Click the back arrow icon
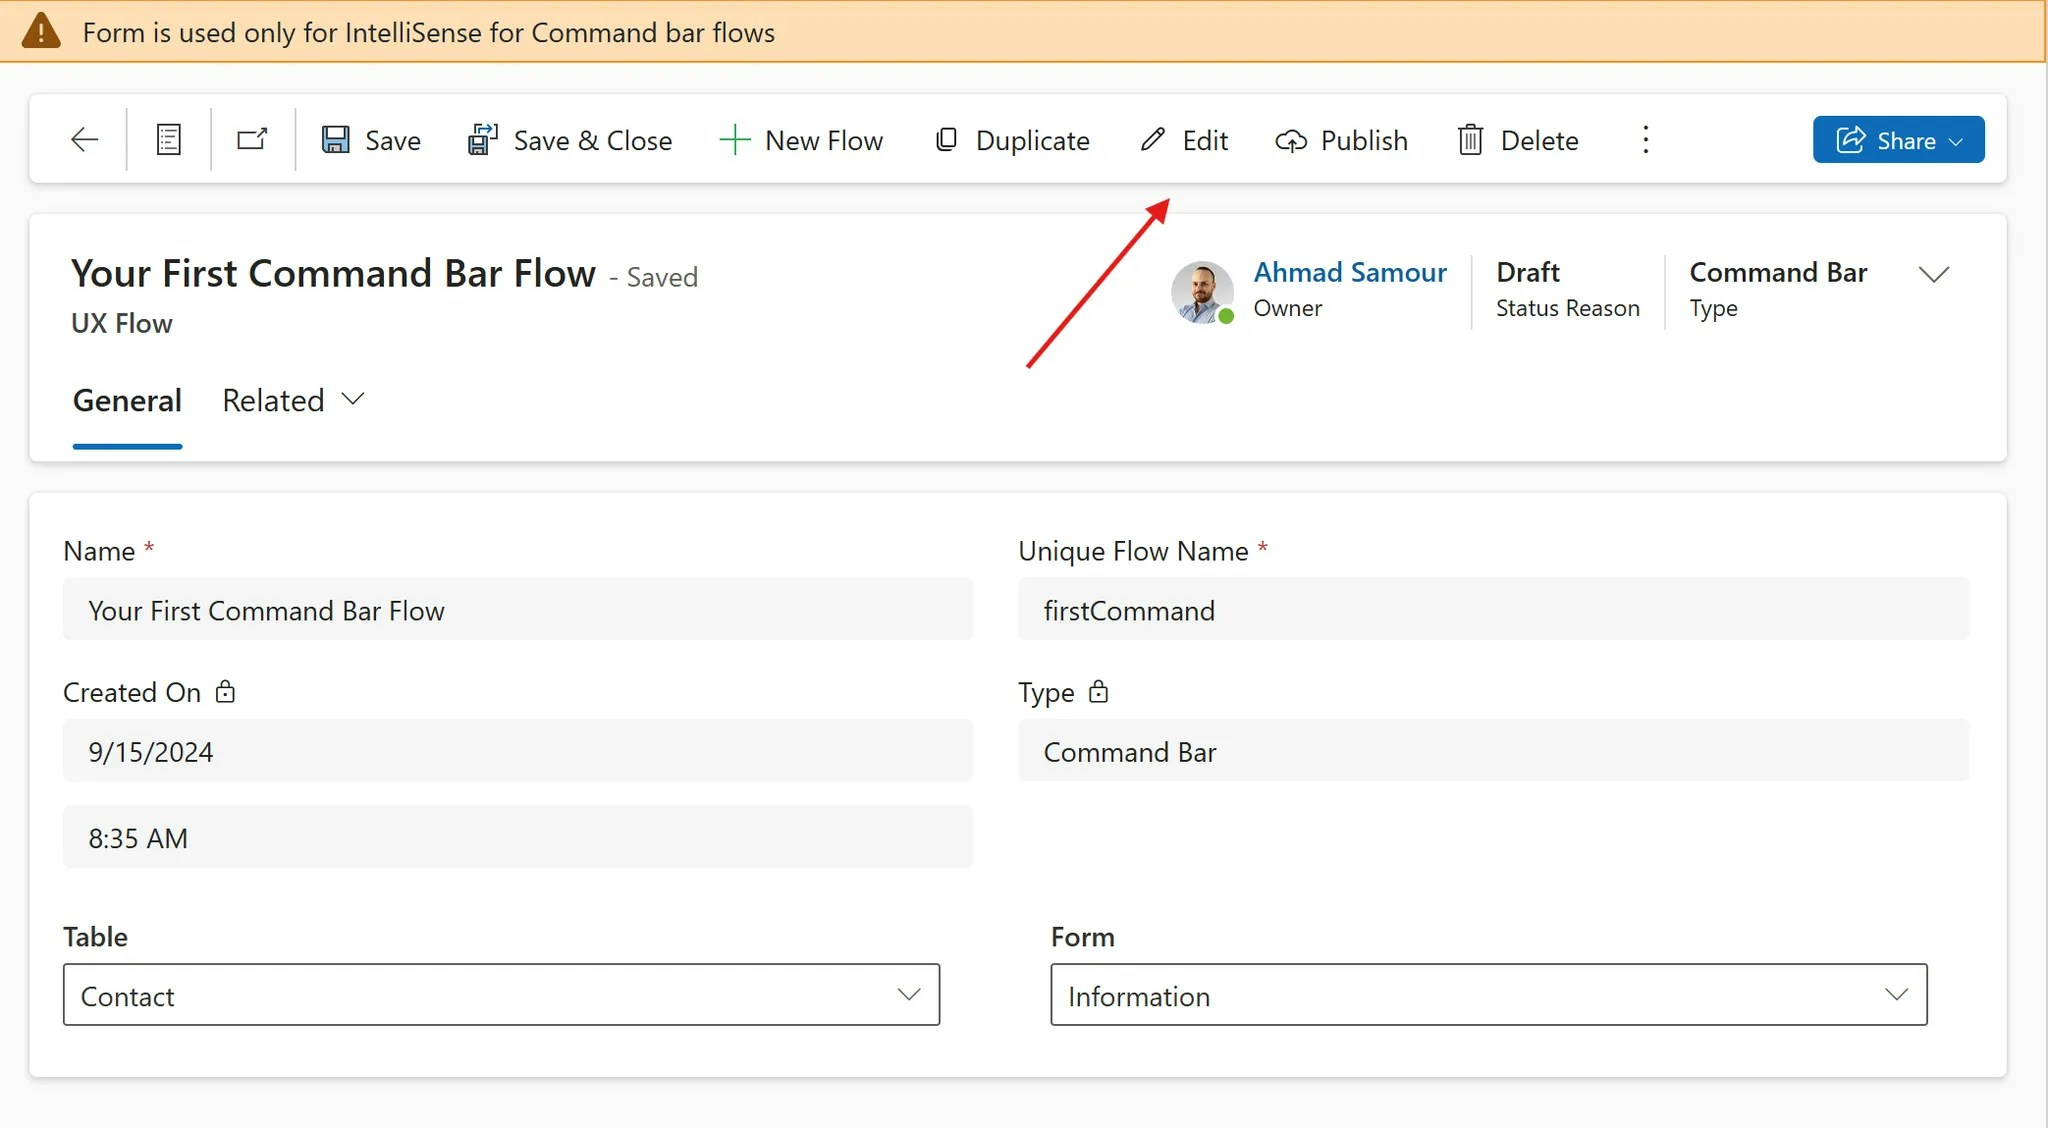Image resolution: width=2048 pixels, height=1128 pixels. [85, 140]
